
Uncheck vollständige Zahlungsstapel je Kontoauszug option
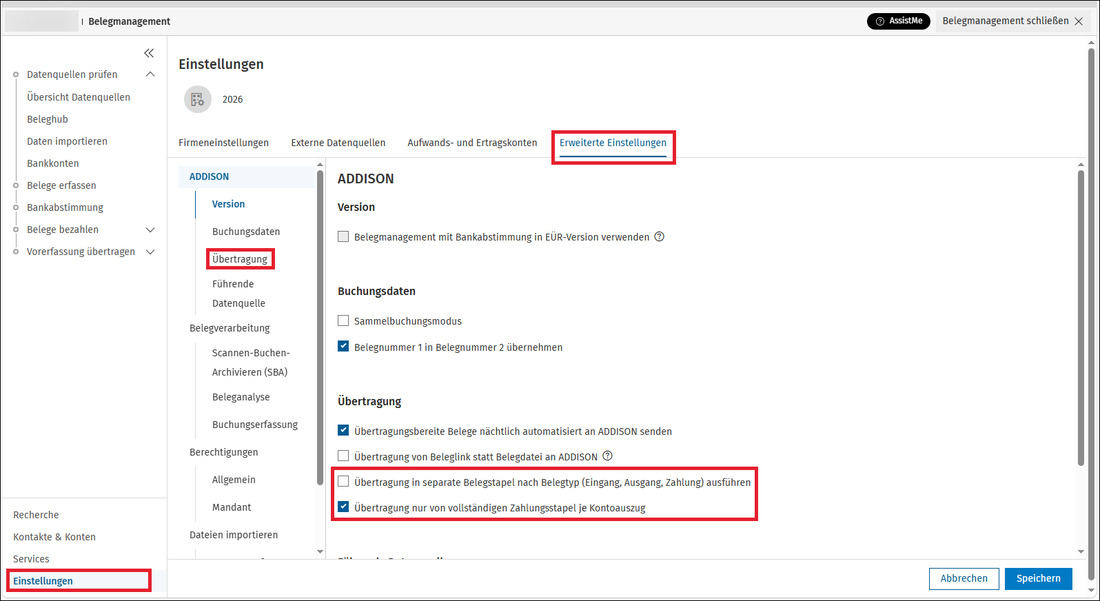pyautogui.click(x=343, y=507)
